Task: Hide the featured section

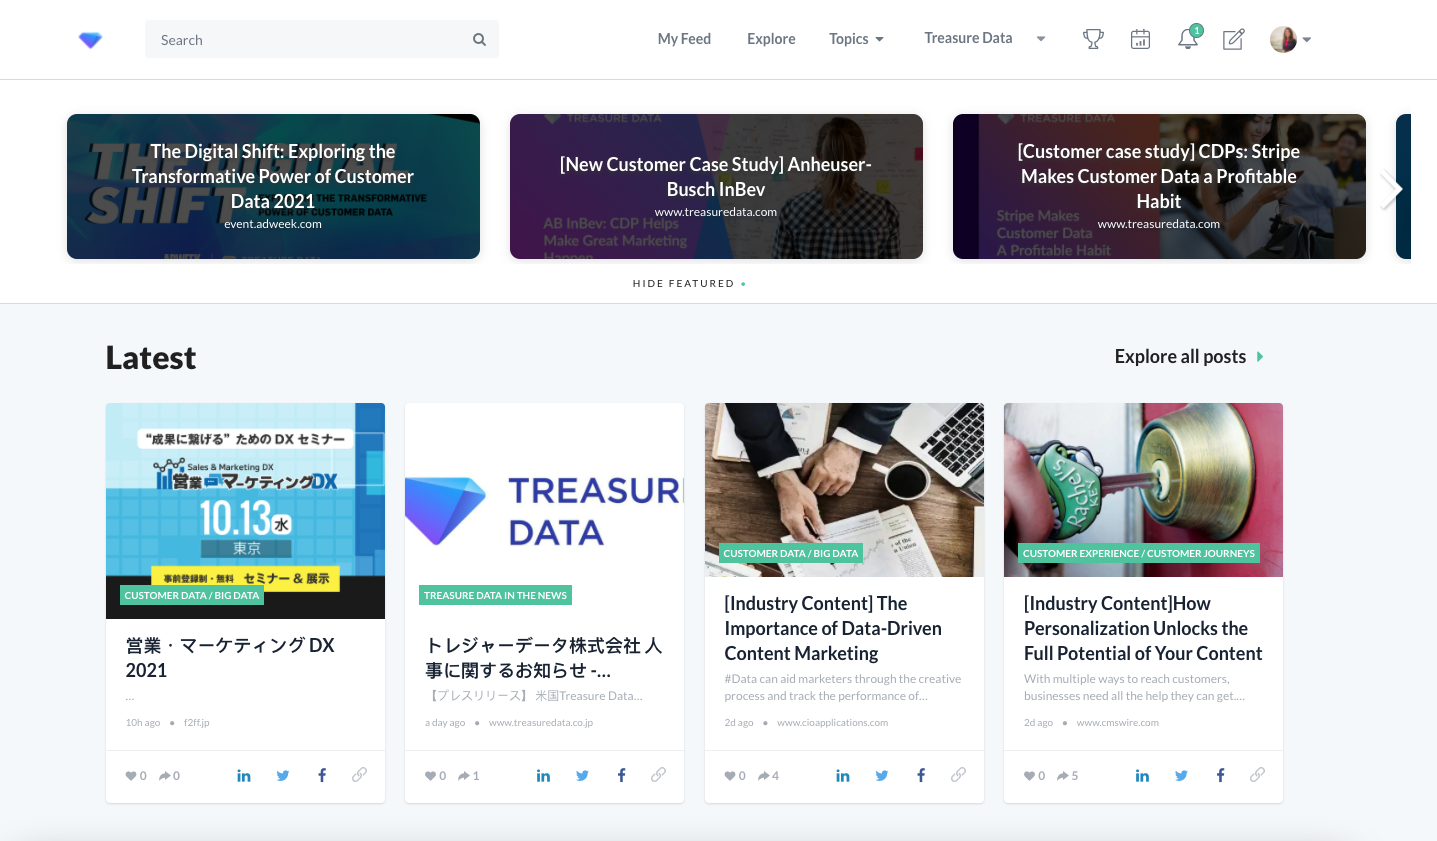Action: 689,284
